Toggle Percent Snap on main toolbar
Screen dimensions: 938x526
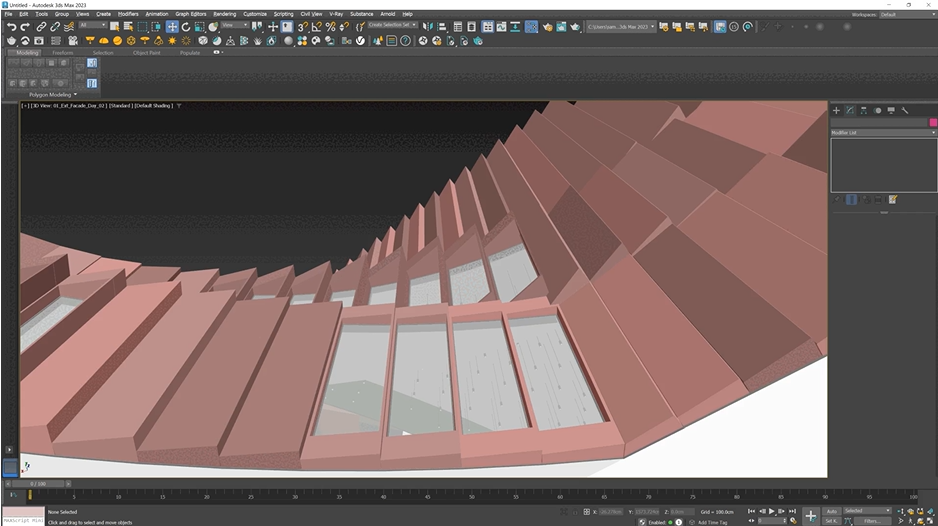point(331,27)
